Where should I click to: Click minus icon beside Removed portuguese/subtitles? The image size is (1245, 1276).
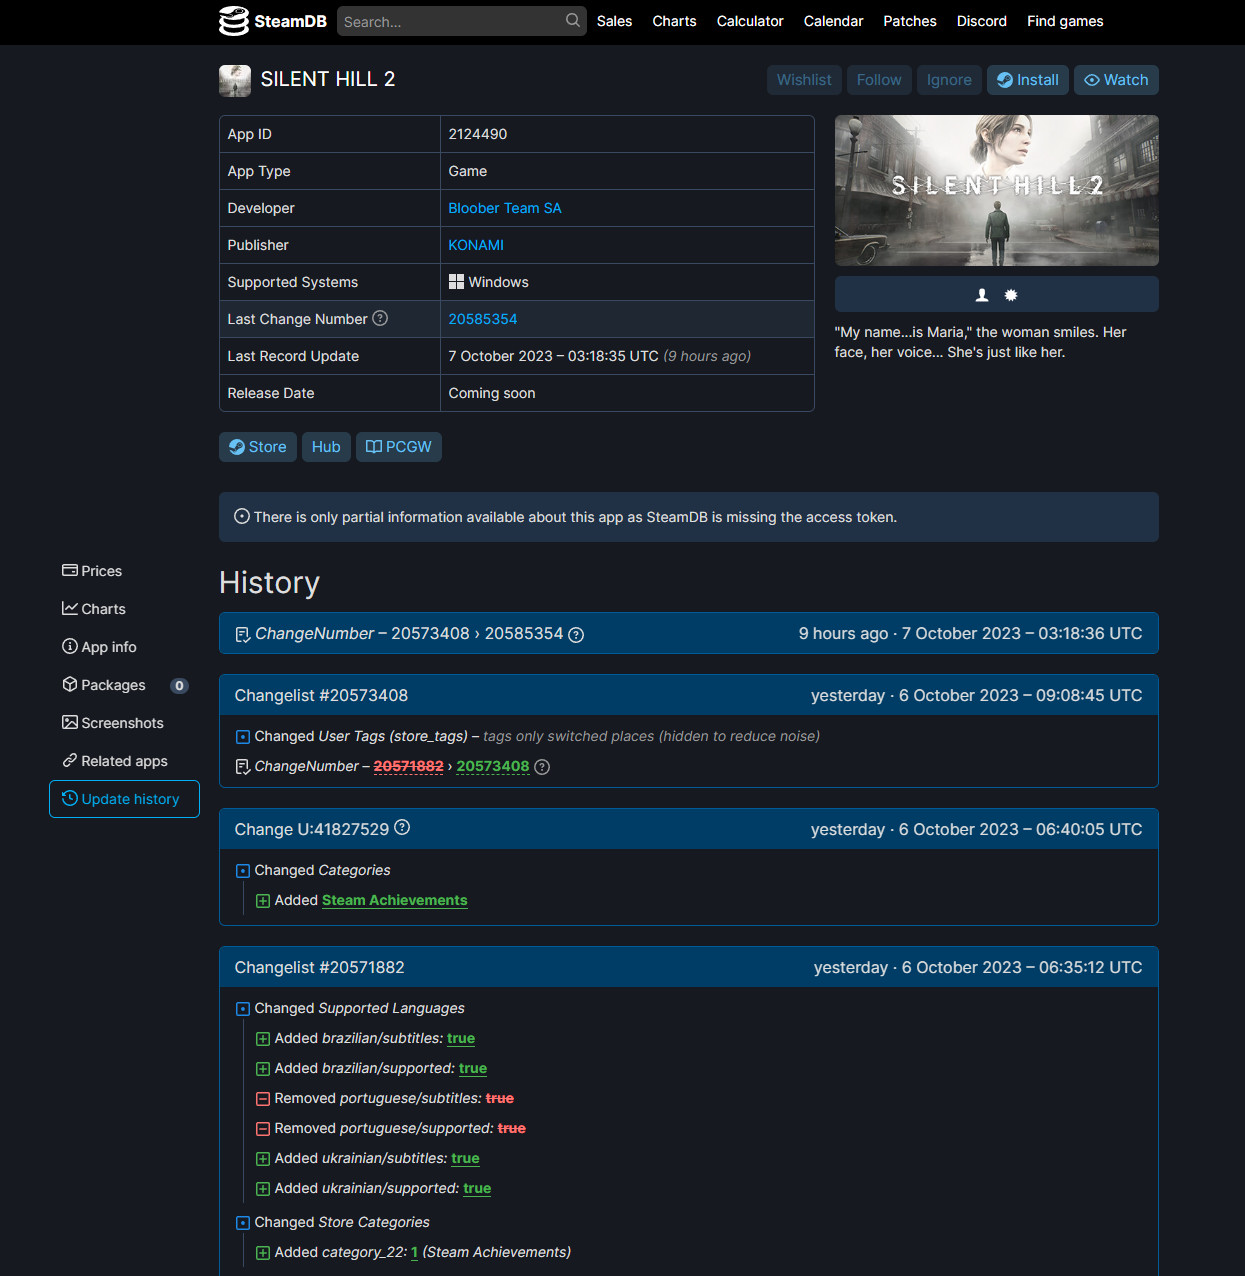263,1099
